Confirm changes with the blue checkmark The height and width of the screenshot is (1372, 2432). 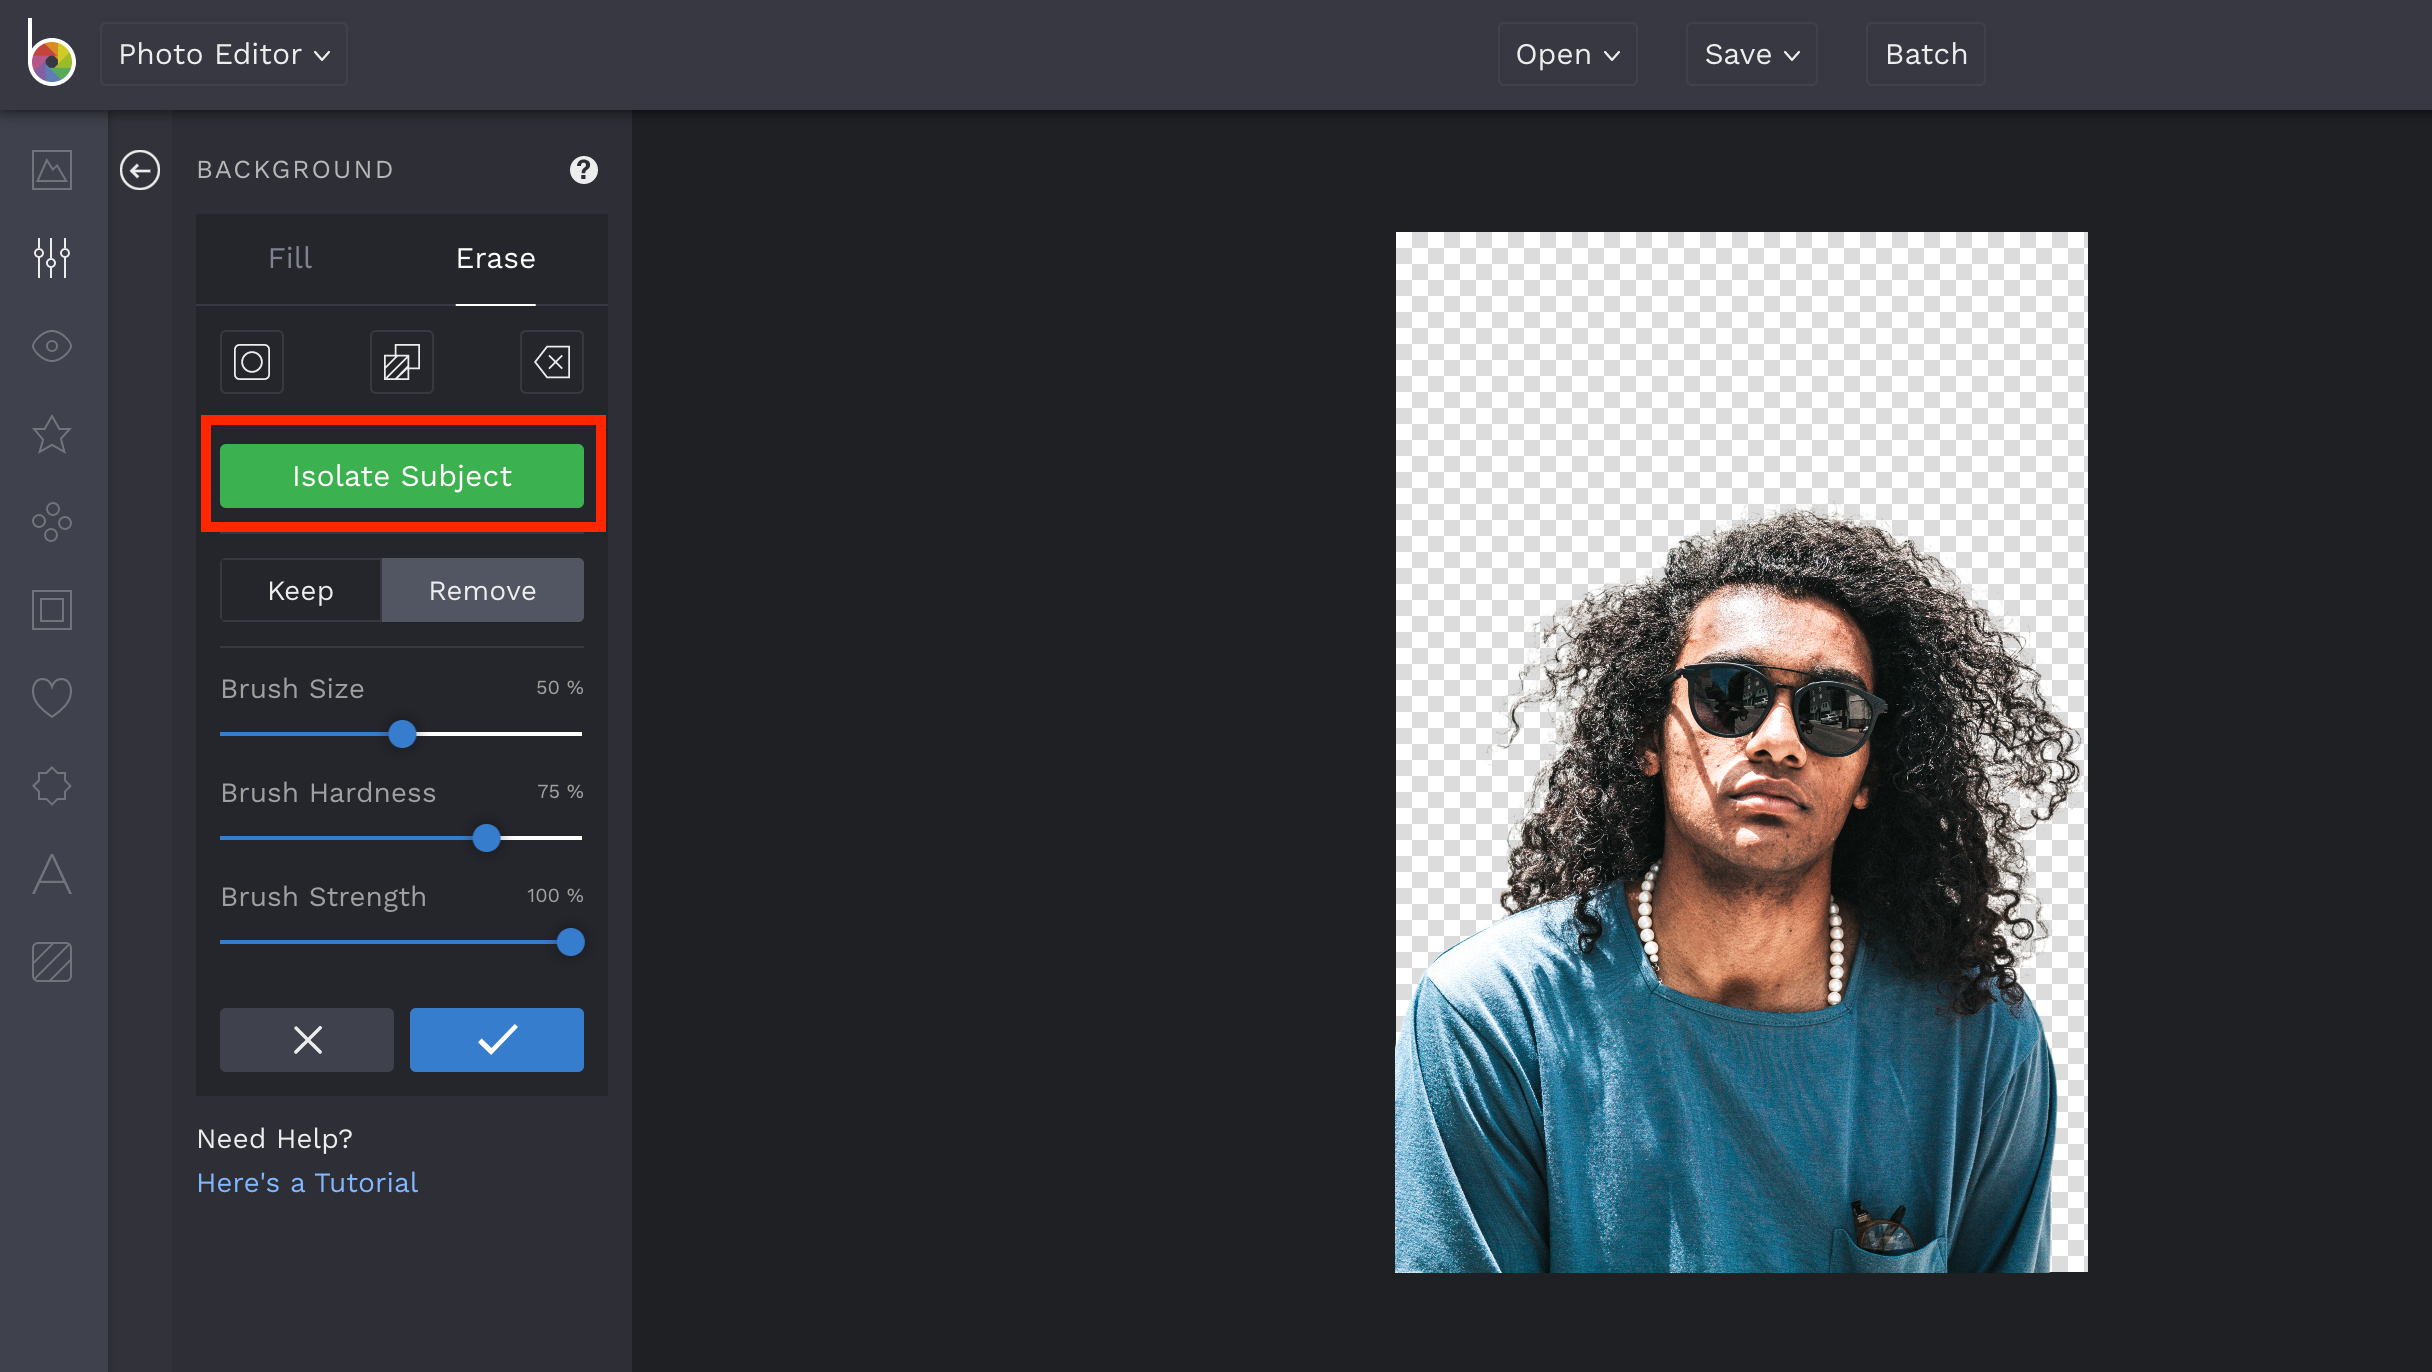pos(496,1040)
